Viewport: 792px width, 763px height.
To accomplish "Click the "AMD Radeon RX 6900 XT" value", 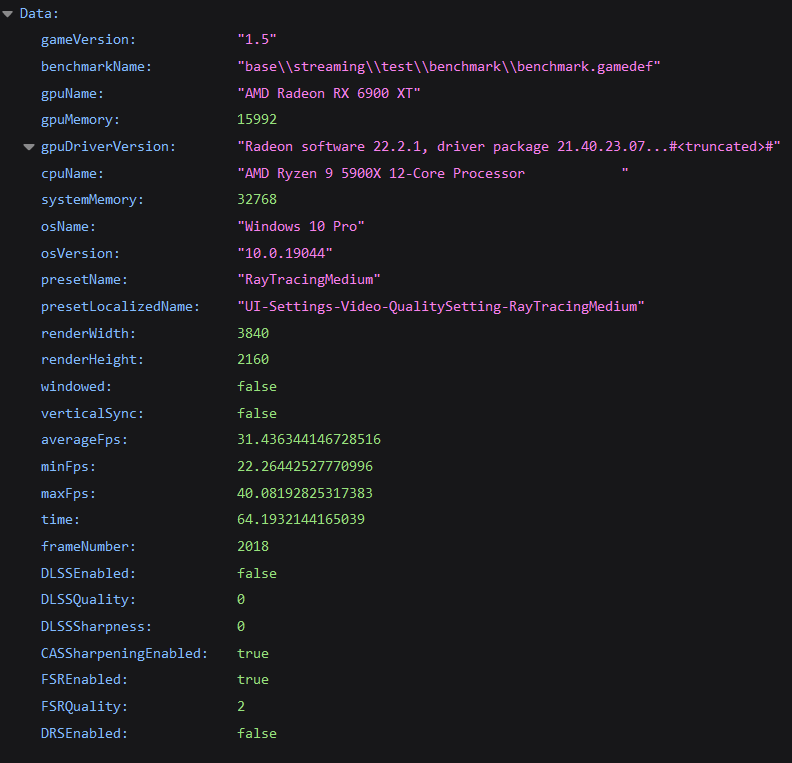I will [329, 93].
